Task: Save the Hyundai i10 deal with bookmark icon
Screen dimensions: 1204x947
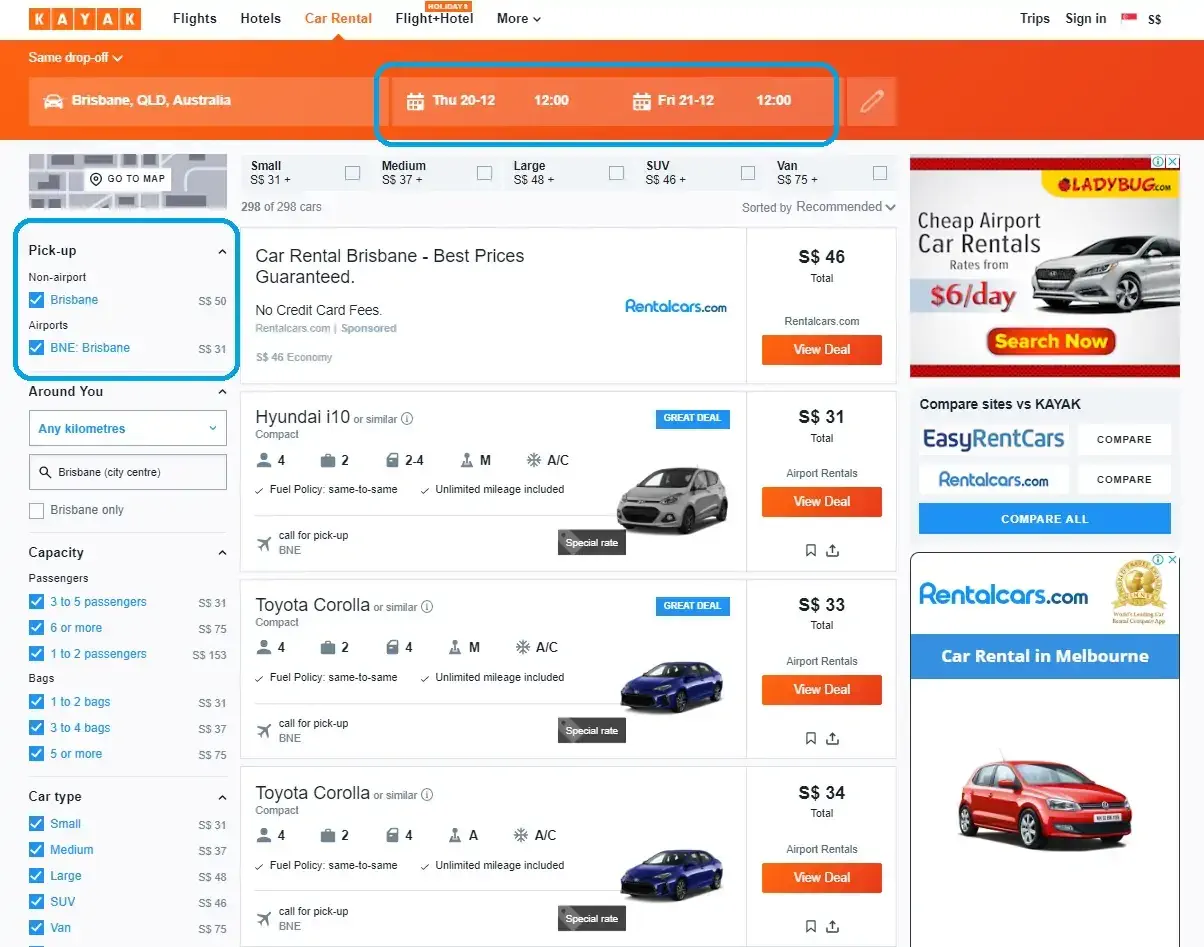Action: pyautogui.click(x=811, y=551)
